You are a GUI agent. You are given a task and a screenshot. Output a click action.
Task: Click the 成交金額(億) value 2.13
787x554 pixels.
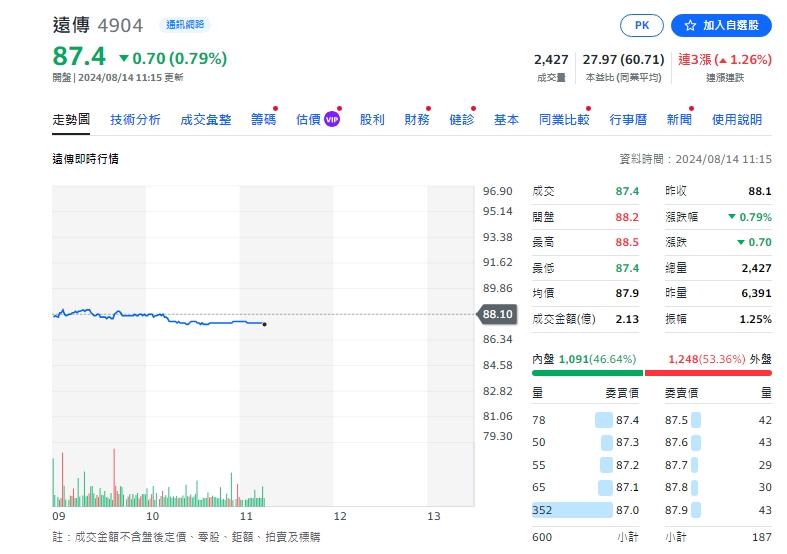tap(627, 319)
